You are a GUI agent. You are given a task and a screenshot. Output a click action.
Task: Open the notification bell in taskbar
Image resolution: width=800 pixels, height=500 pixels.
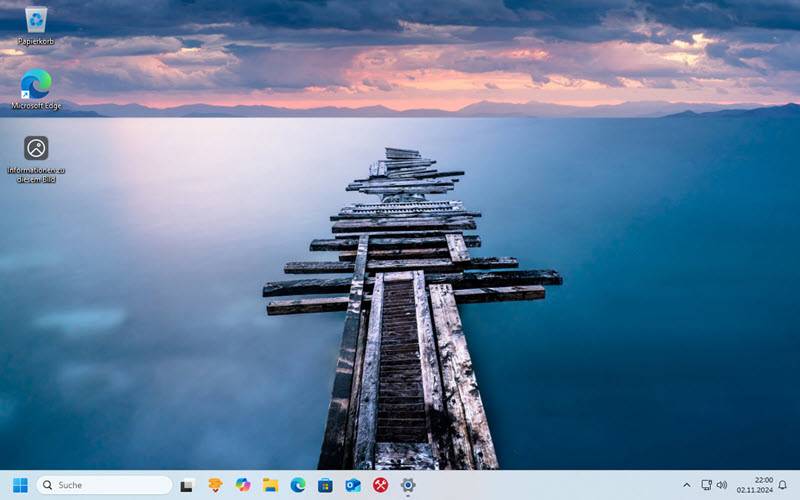pos(783,485)
